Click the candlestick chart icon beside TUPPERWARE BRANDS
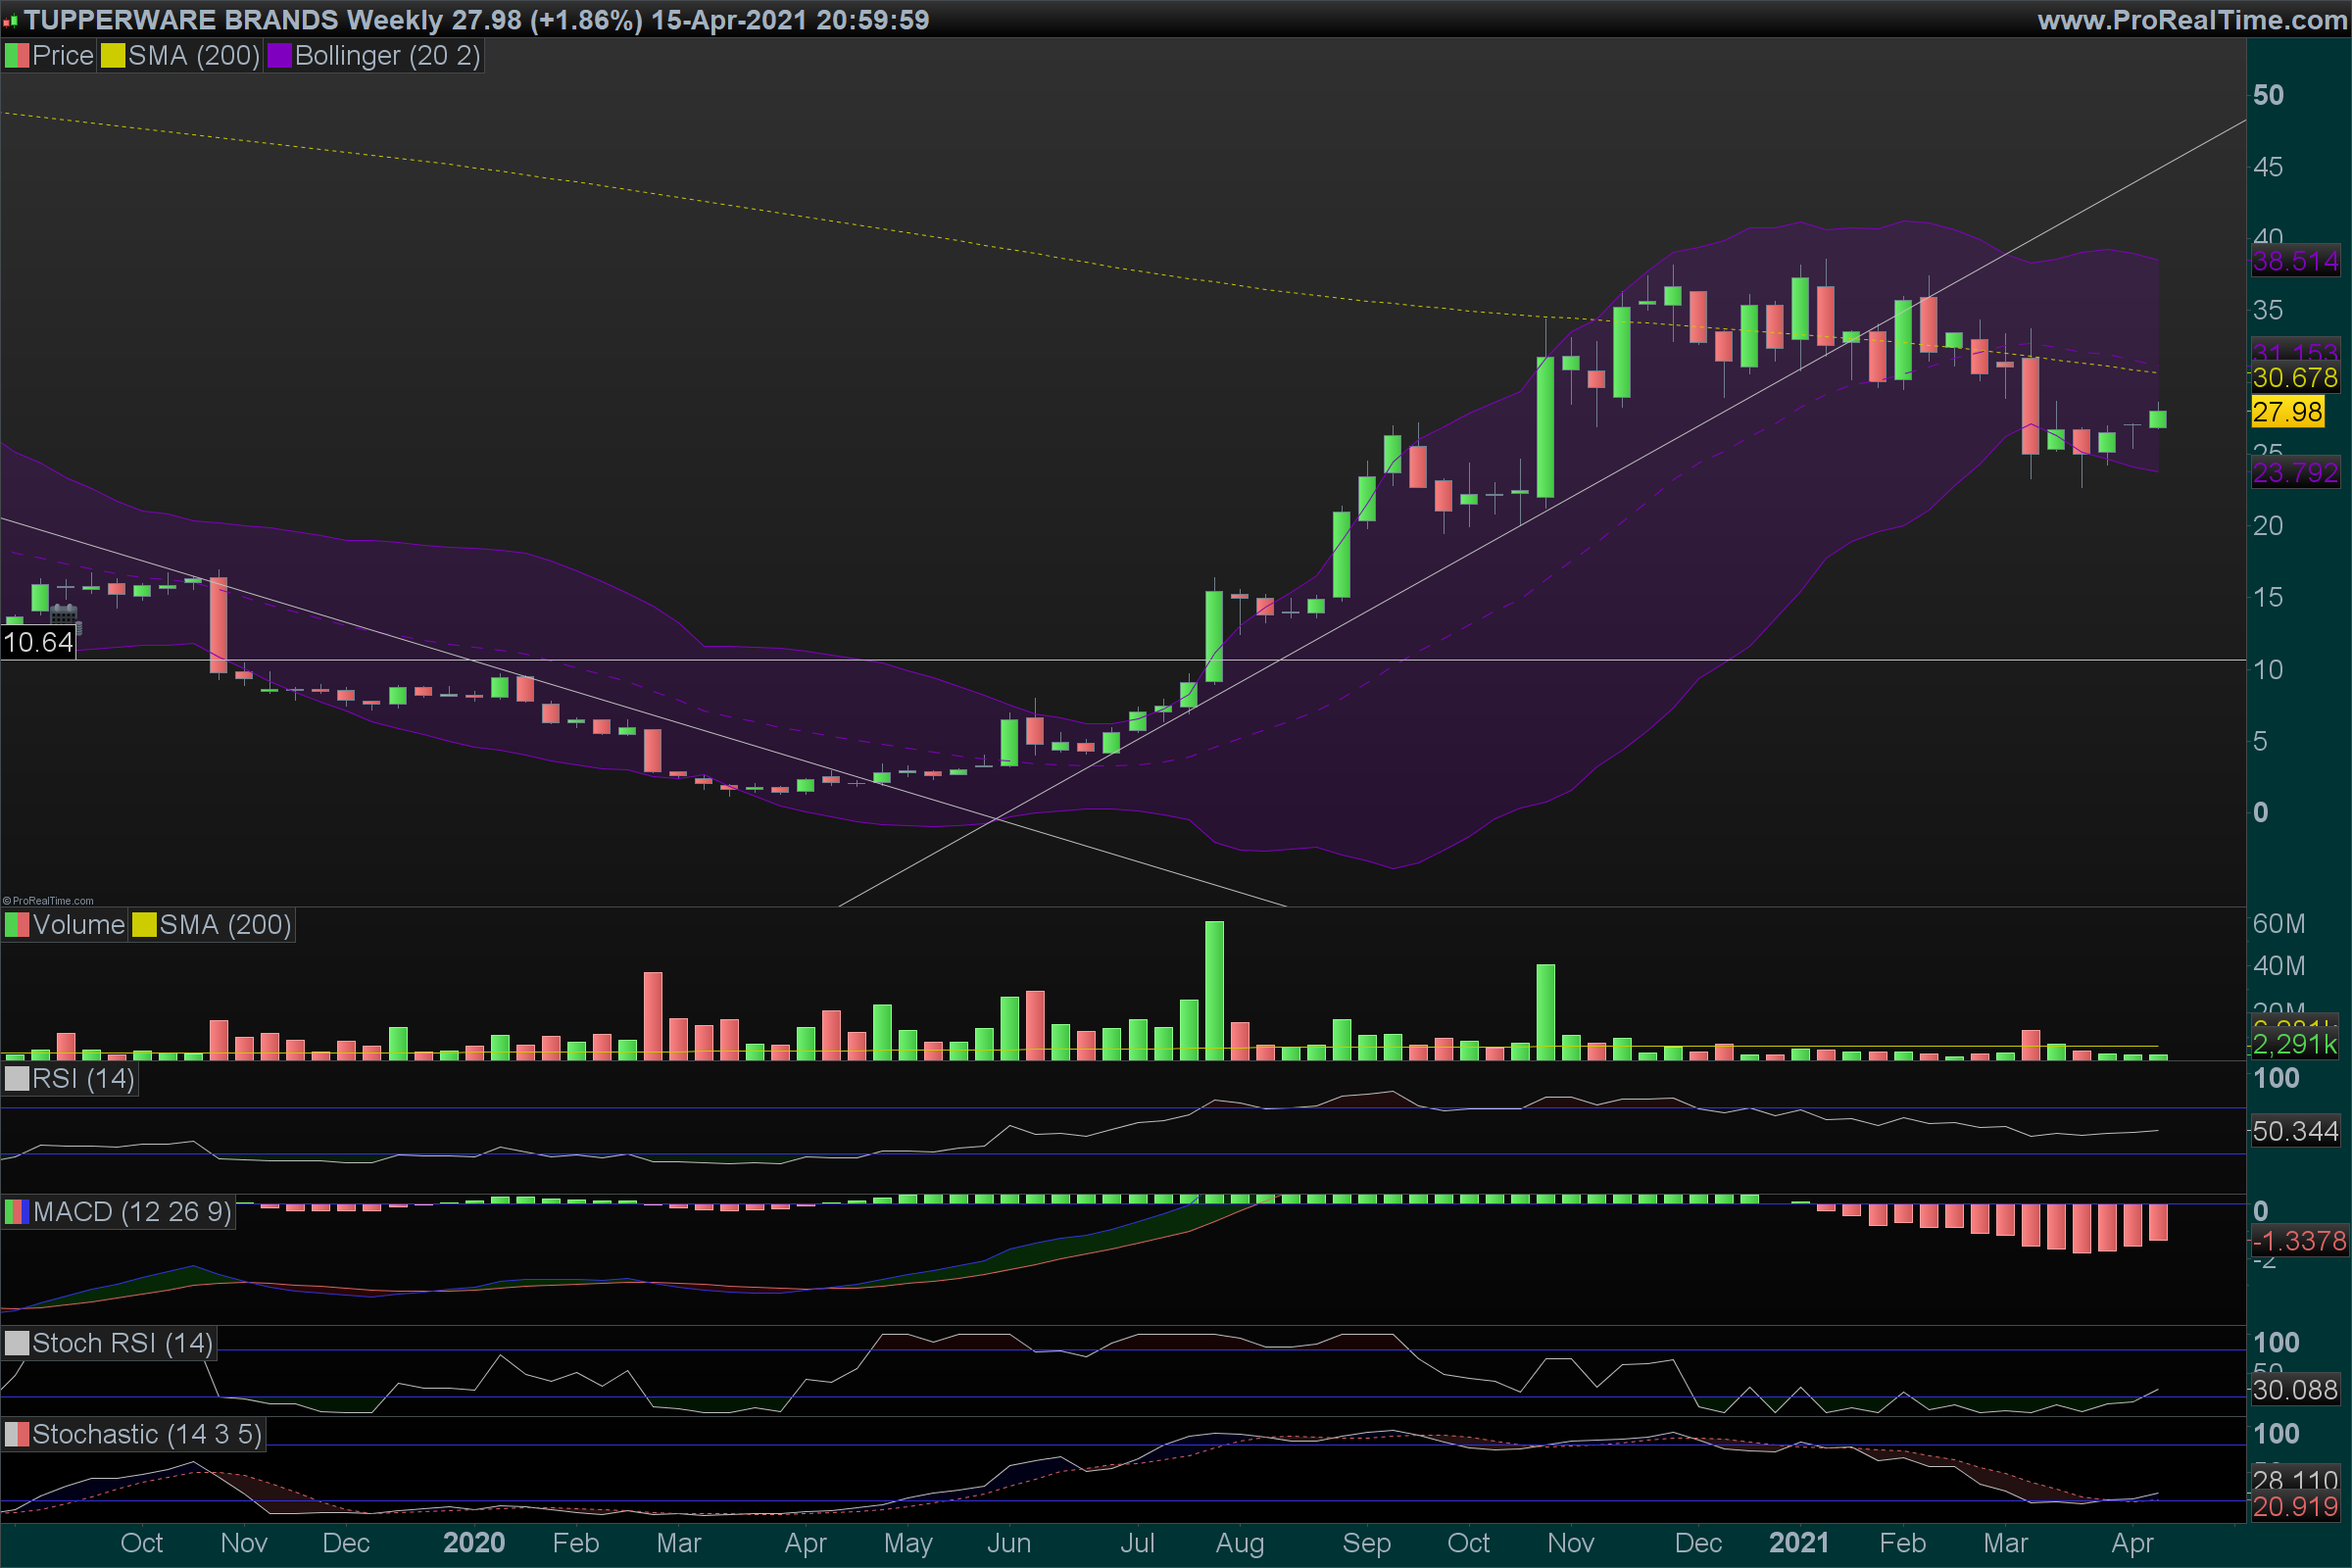2352x1568 pixels. [10, 21]
